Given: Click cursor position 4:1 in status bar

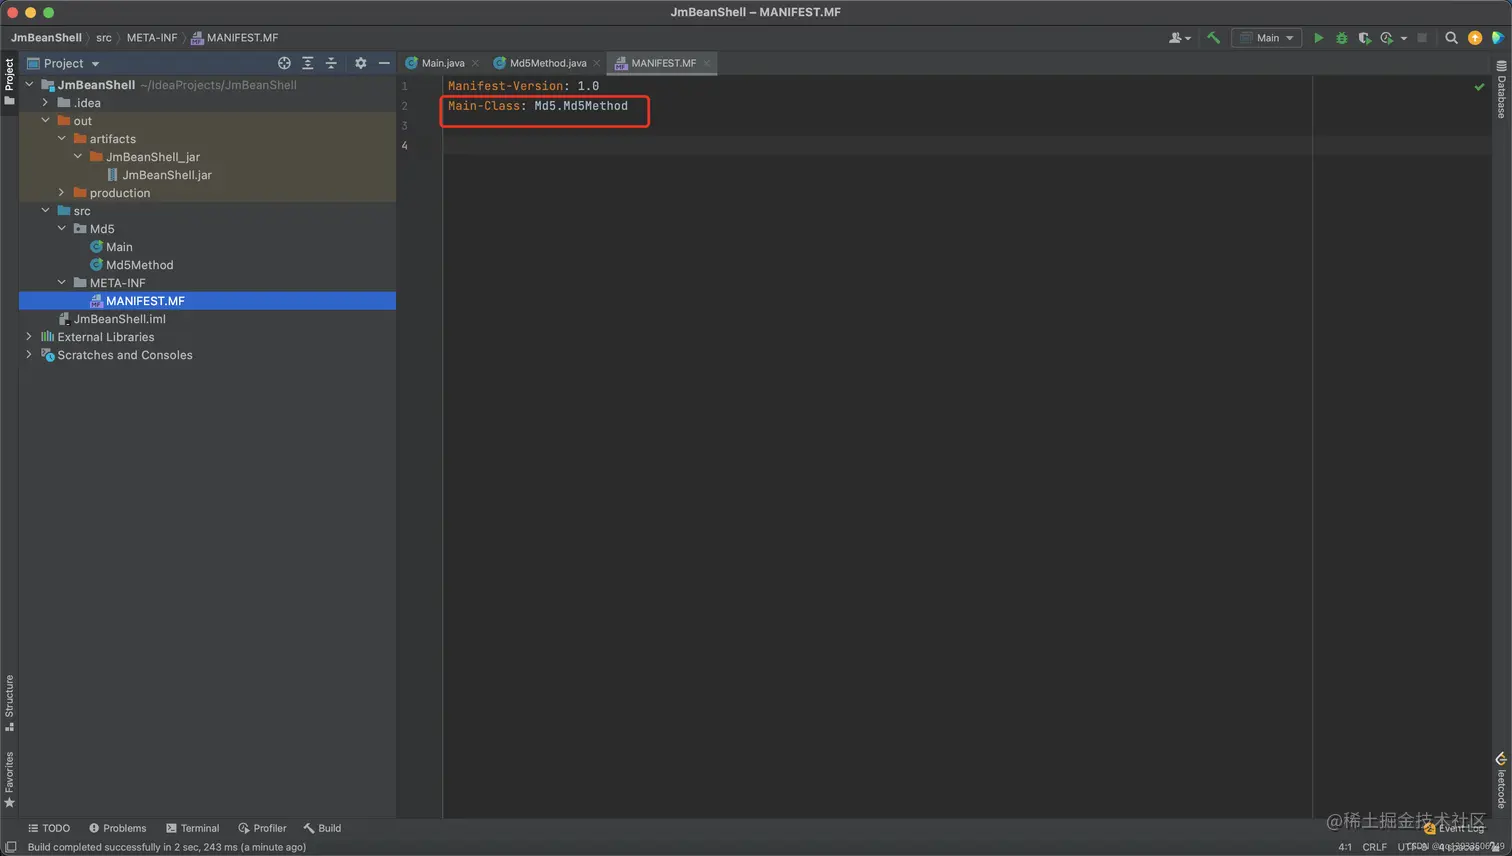Looking at the screenshot, I should click(x=1345, y=847).
